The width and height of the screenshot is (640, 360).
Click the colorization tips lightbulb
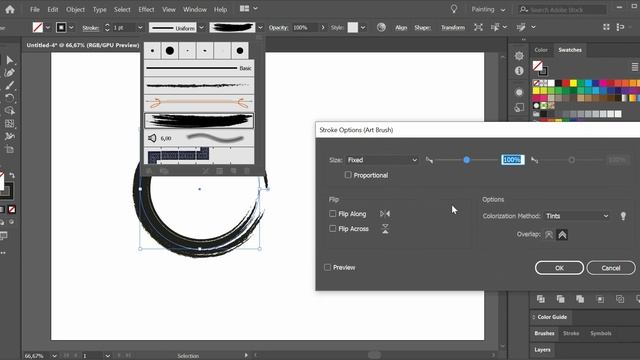tap(623, 216)
